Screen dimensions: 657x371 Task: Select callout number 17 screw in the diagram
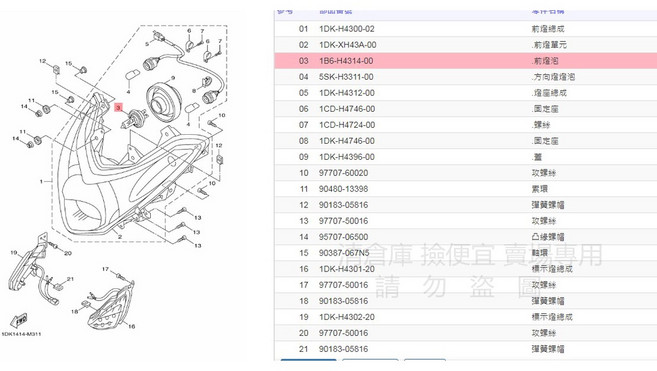point(105,269)
